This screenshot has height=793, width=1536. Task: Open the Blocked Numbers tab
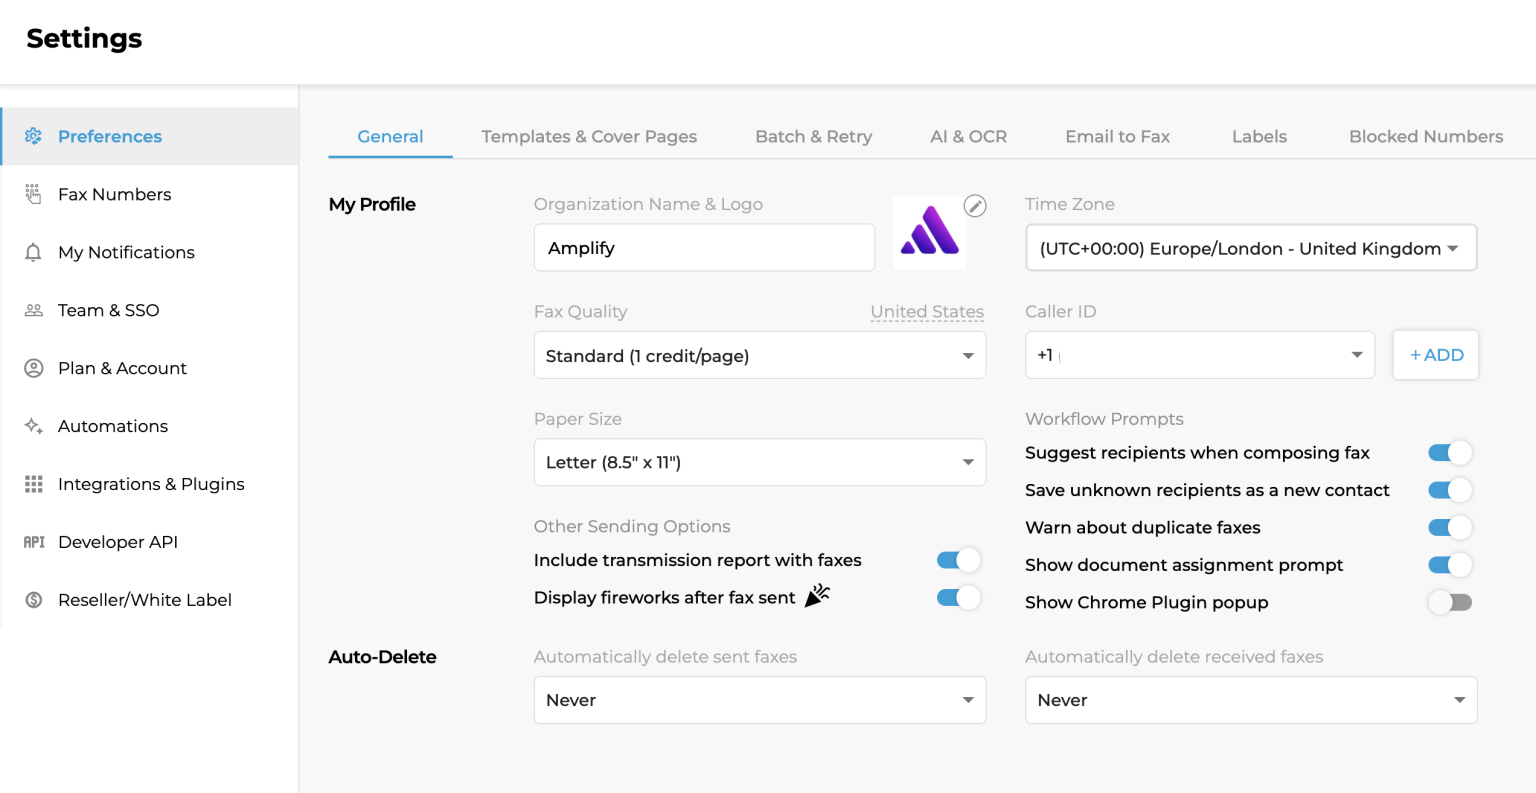1426,137
